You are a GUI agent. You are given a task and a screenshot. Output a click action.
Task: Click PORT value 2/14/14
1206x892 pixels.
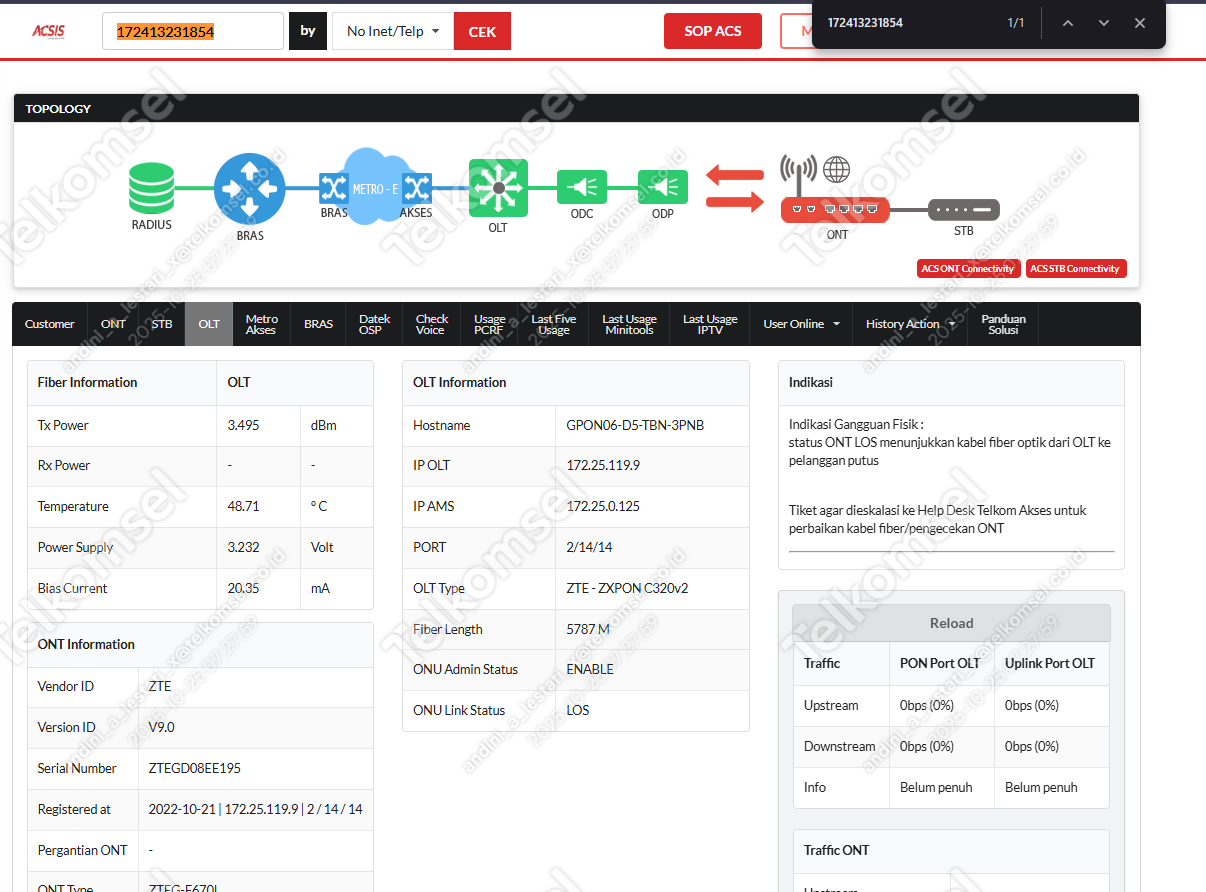pos(590,547)
